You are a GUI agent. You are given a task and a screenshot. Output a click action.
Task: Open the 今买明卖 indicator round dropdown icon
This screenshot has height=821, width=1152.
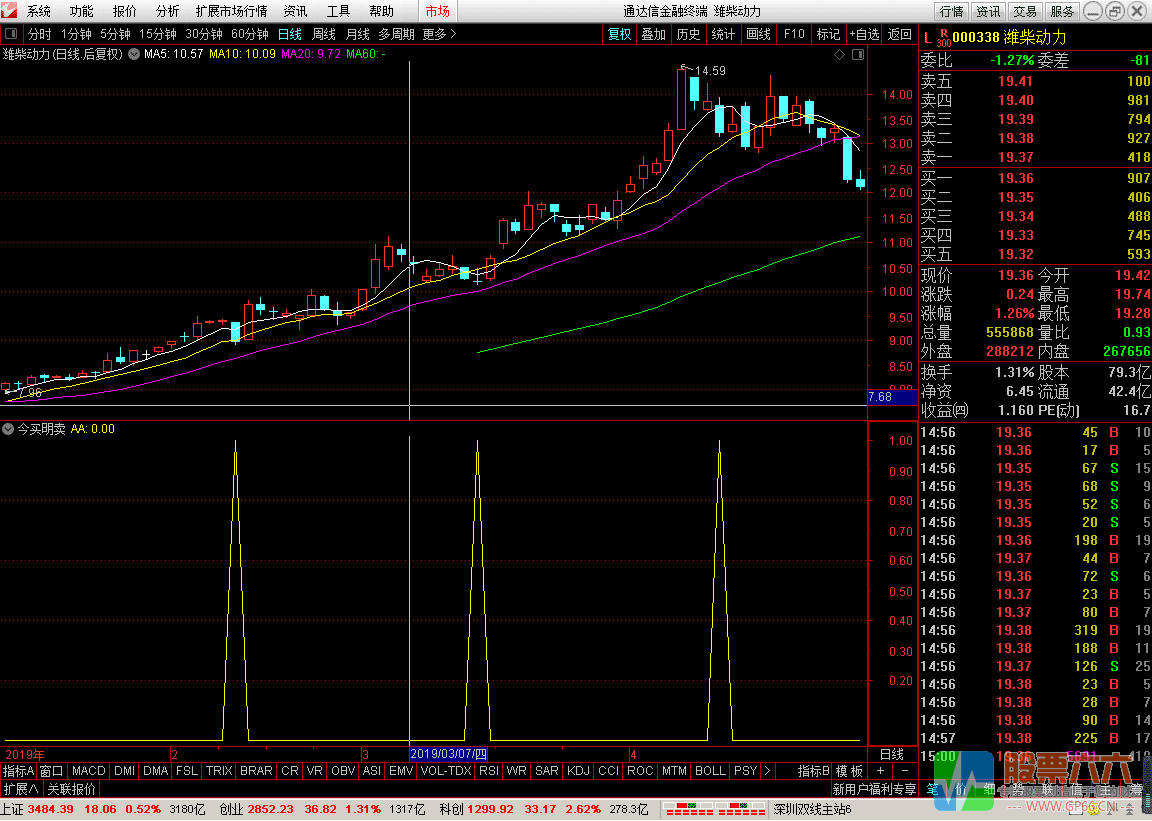(x=8, y=429)
